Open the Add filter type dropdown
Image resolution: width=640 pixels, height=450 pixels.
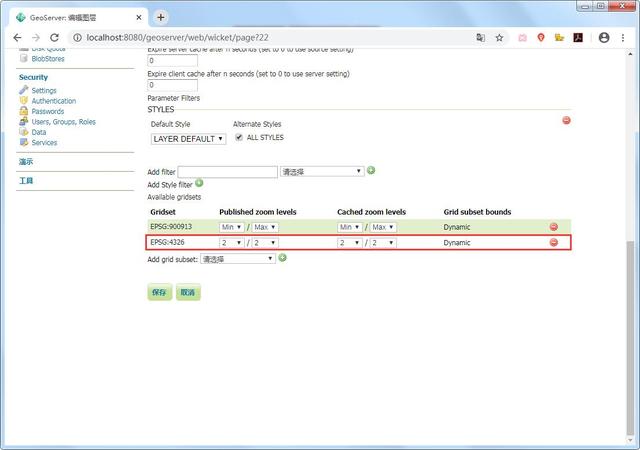point(322,172)
